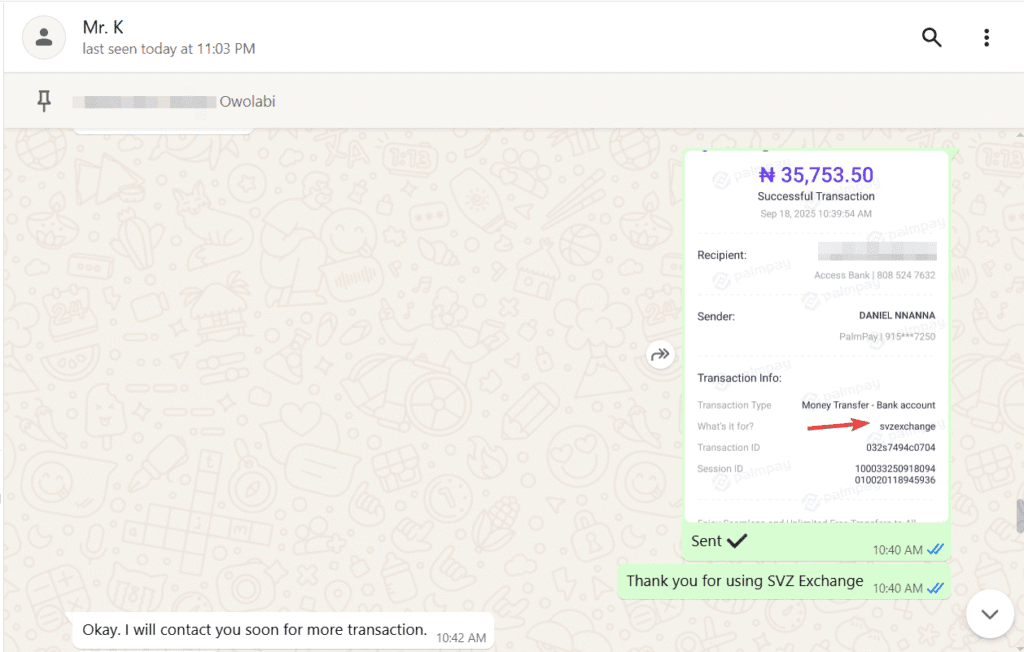Click the ₦35,753.50 amount on receipt

pos(816,175)
